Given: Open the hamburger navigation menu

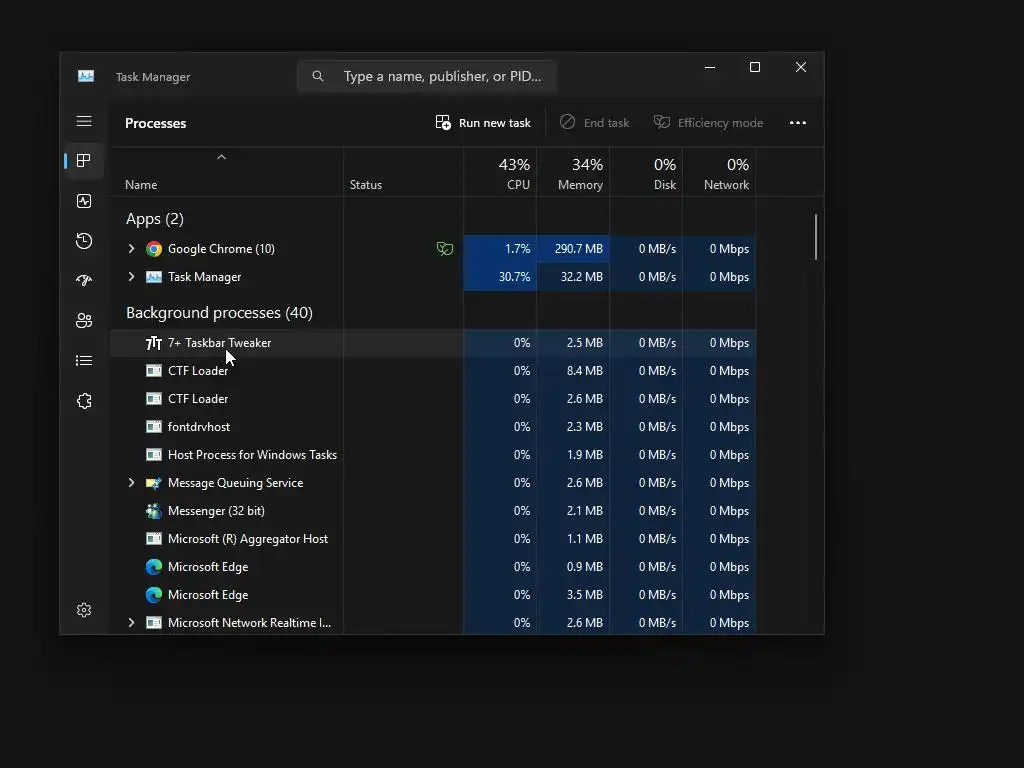Looking at the screenshot, I should click(x=84, y=121).
